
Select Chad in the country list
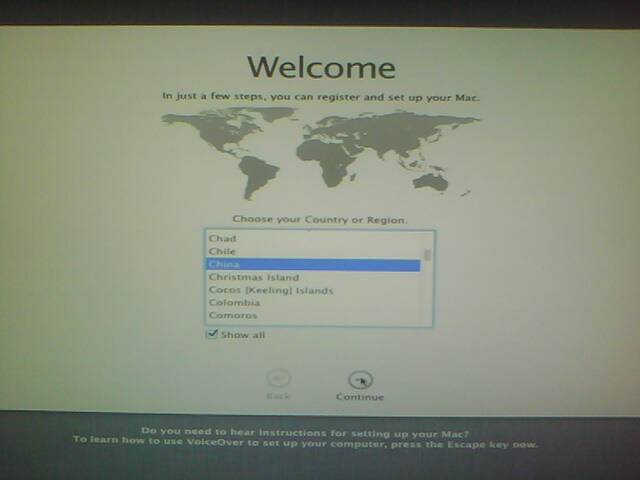coord(223,239)
